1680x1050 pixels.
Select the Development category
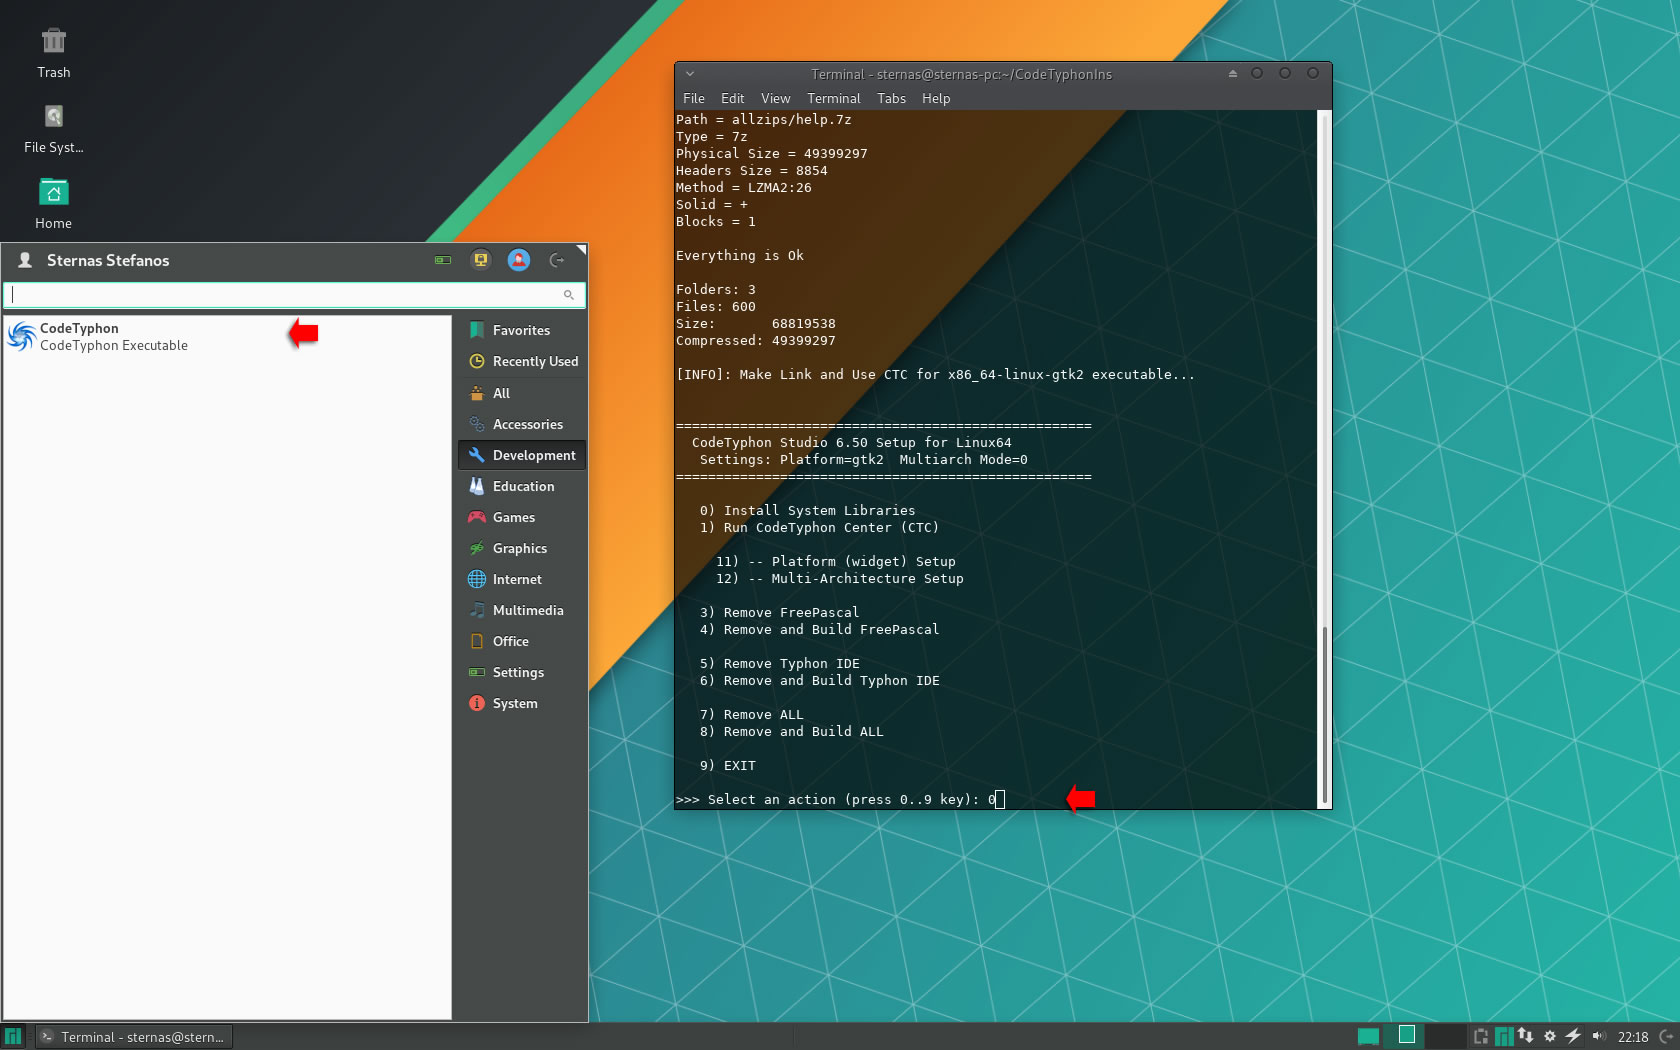coord(522,455)
